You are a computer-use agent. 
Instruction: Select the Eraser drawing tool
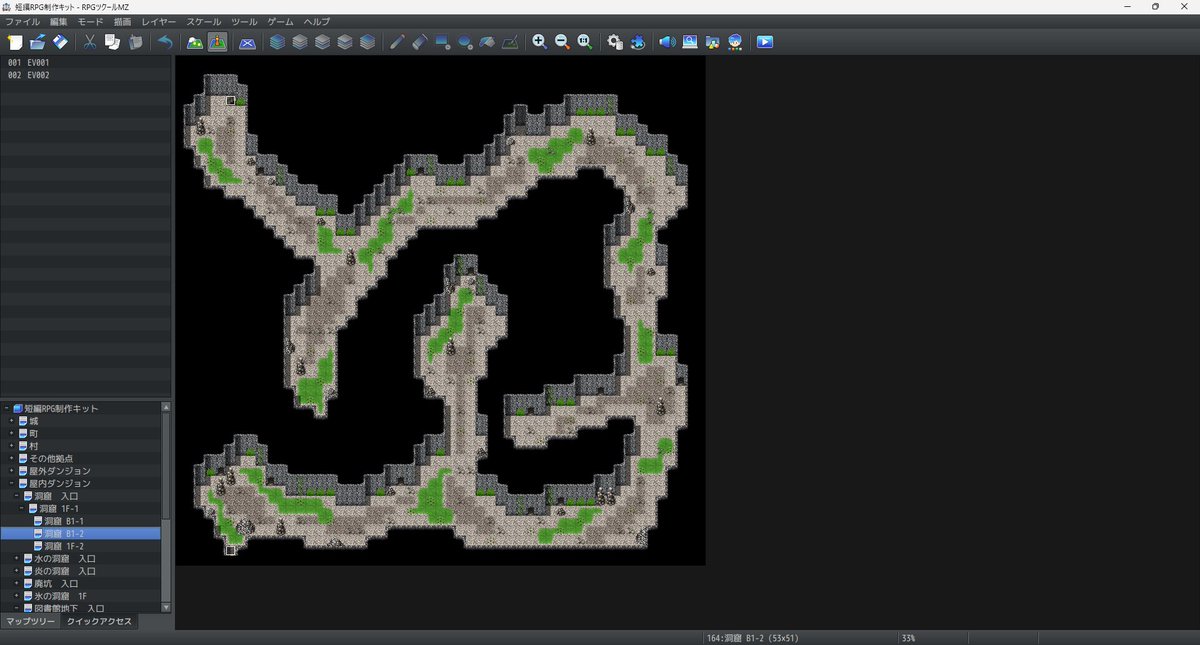click(420, 42)
